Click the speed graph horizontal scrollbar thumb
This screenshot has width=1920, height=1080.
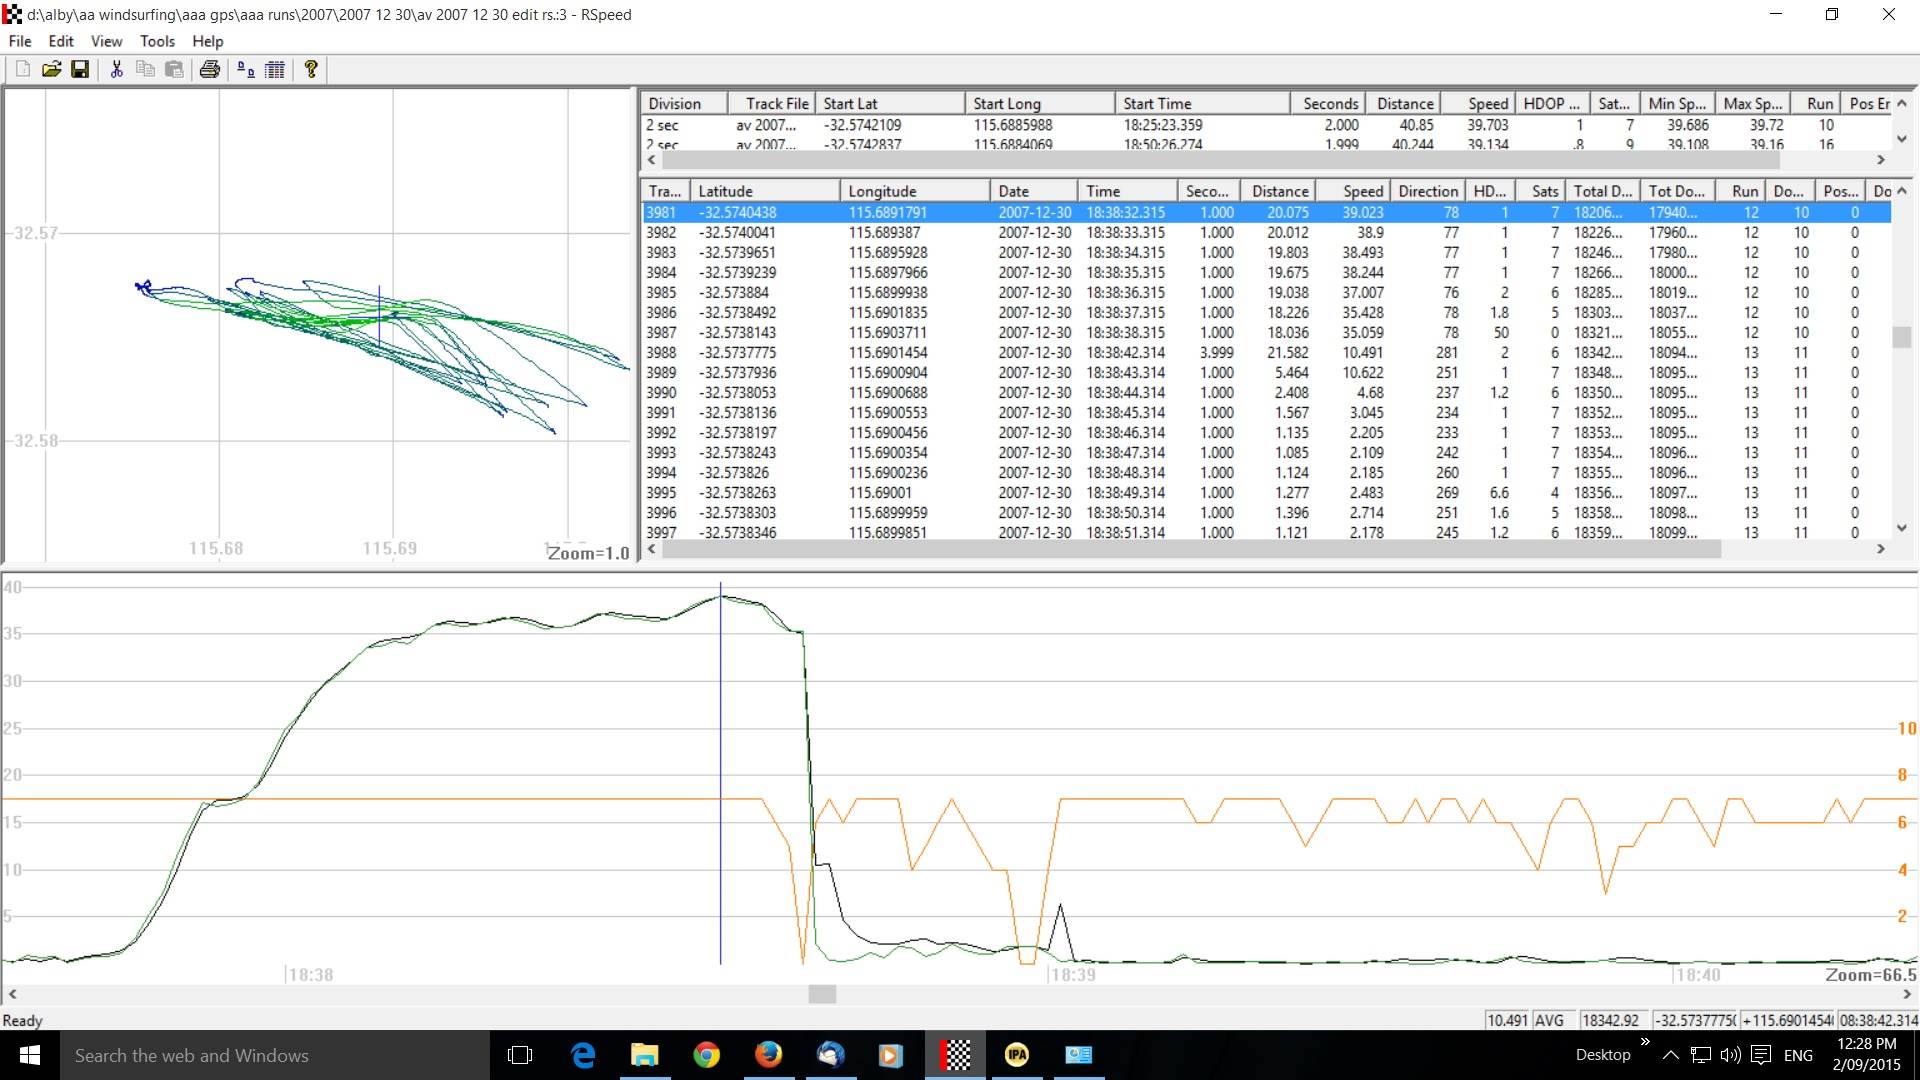pyautogui.click(x=822, y=994)
